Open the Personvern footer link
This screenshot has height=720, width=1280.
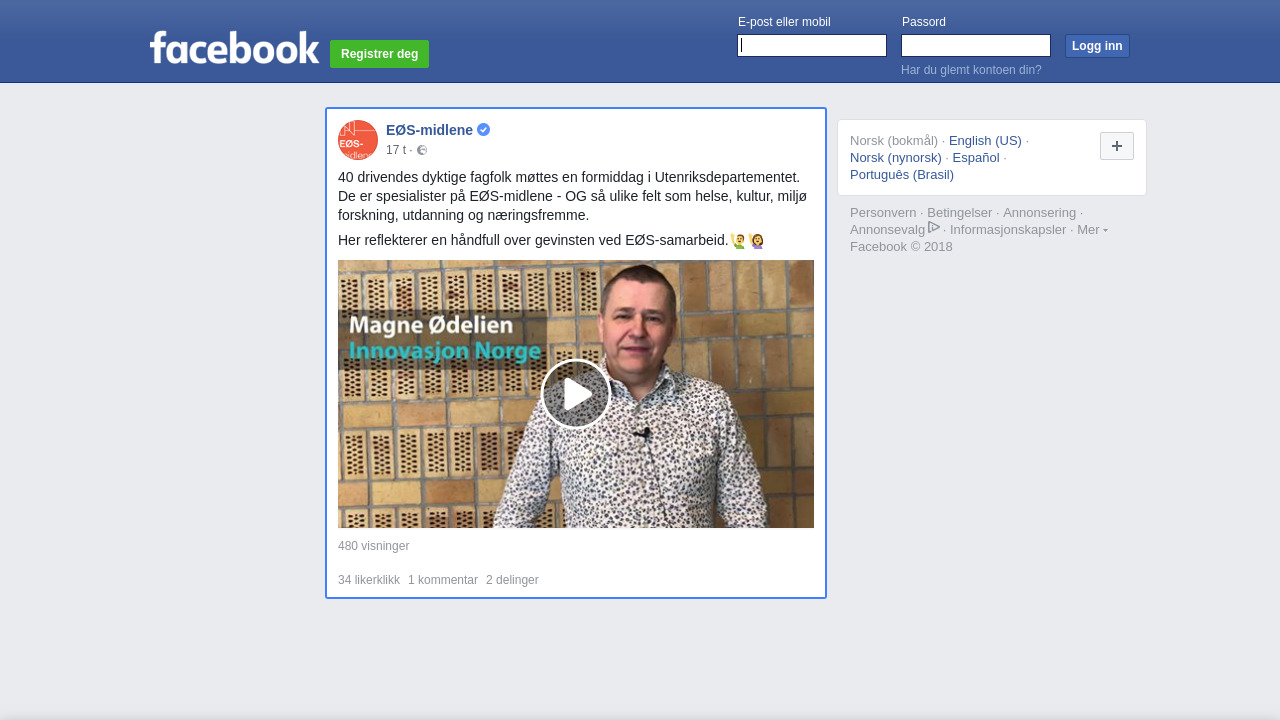point(883,212)
